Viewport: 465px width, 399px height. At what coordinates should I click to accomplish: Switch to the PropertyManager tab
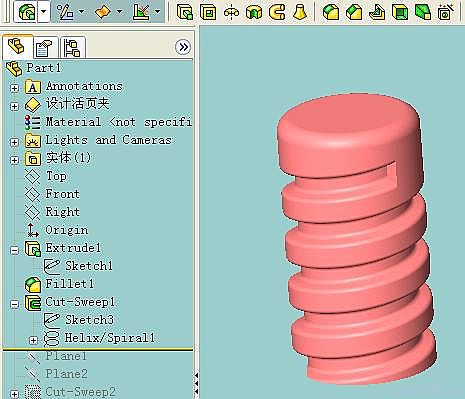45,47
